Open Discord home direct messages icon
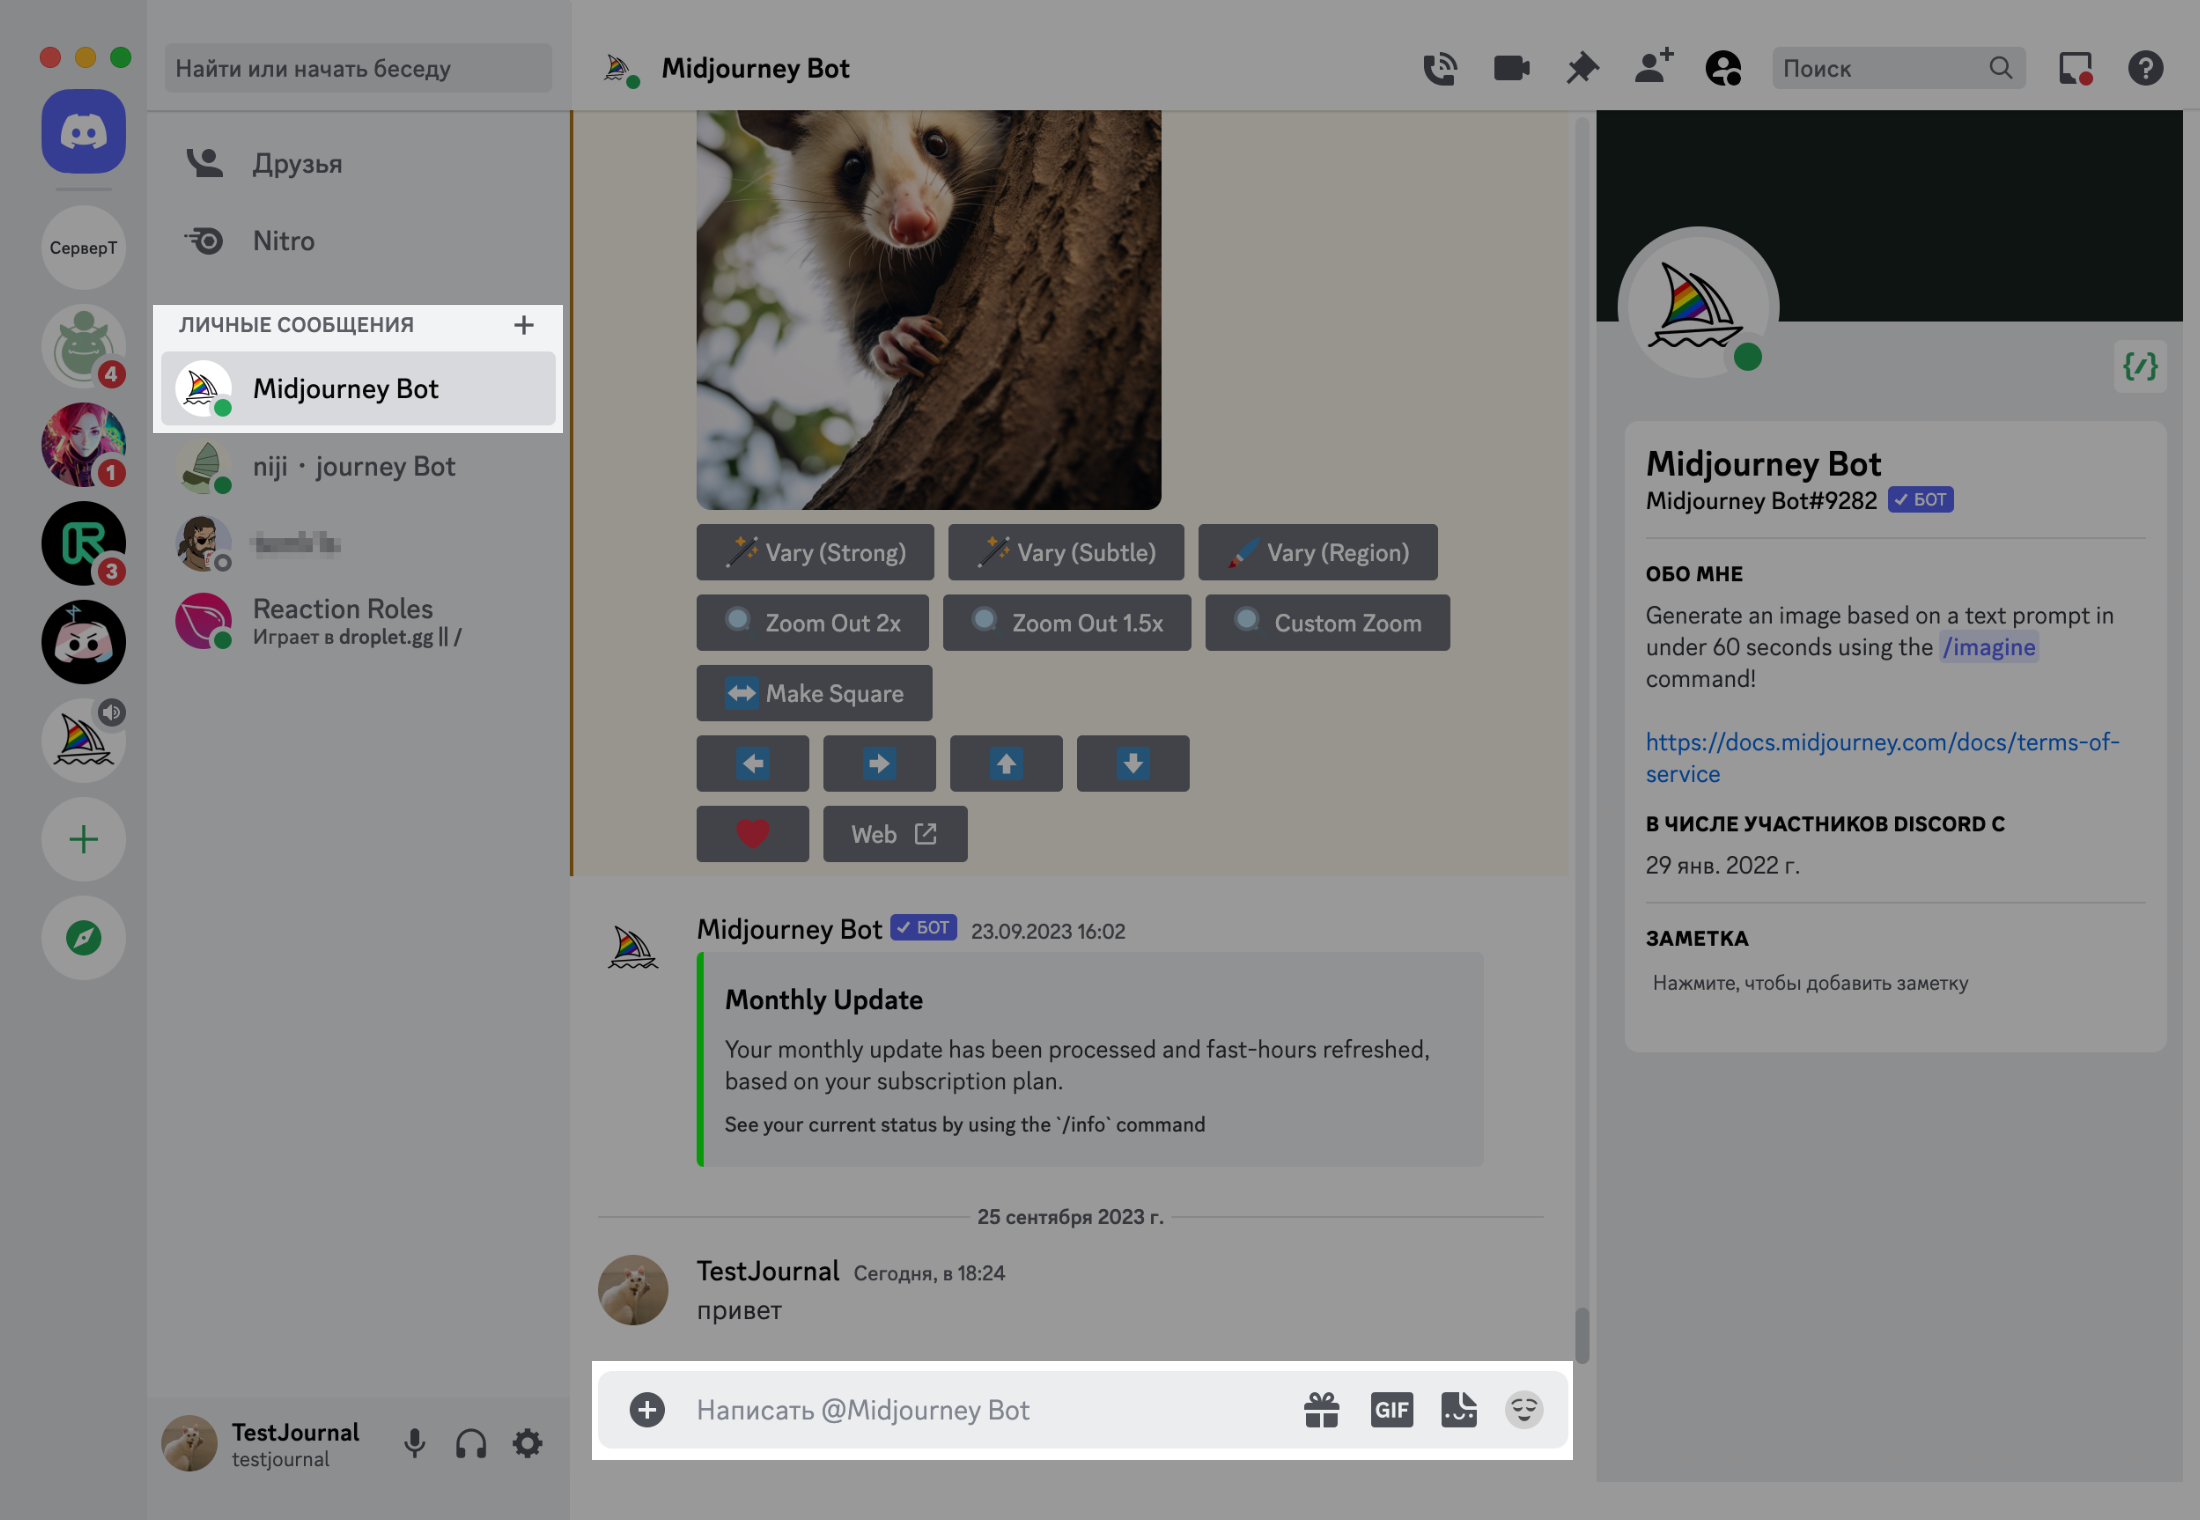This screenshot has height=1520, width=2200. [x=83, y=131]
